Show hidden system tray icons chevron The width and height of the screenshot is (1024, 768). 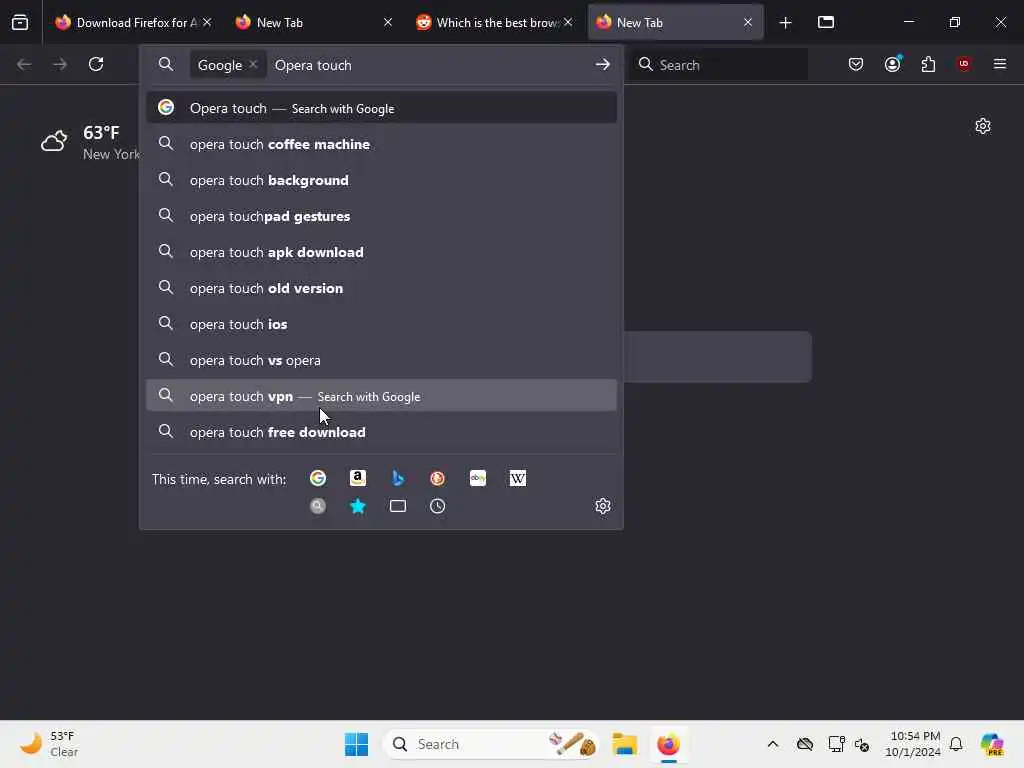773,744
